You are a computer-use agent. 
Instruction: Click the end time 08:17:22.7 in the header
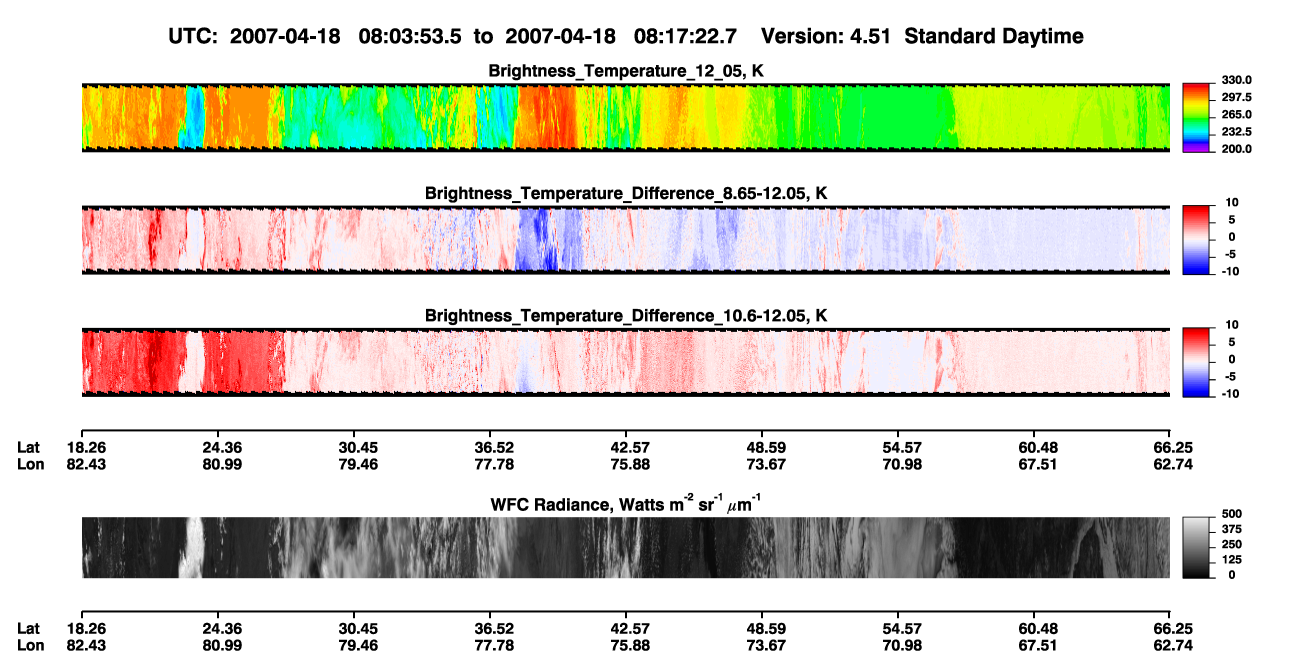pyautogui.click(x=685, y=36)
